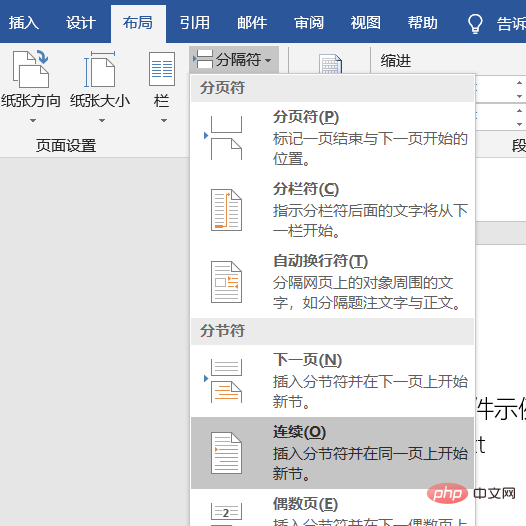Switch to the 设计 tab
The image size is (526, 526).
pyautogui.click(x=81, y=23)
